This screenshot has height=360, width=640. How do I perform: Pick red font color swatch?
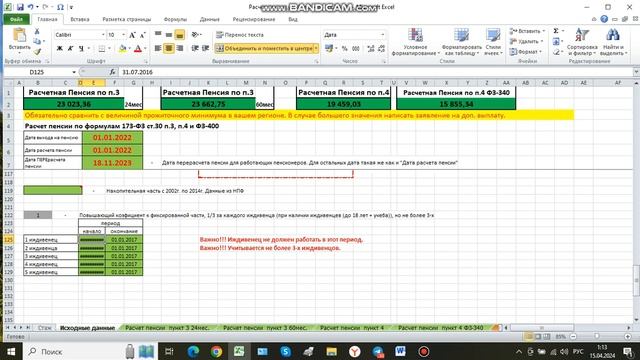click(138, 49)
